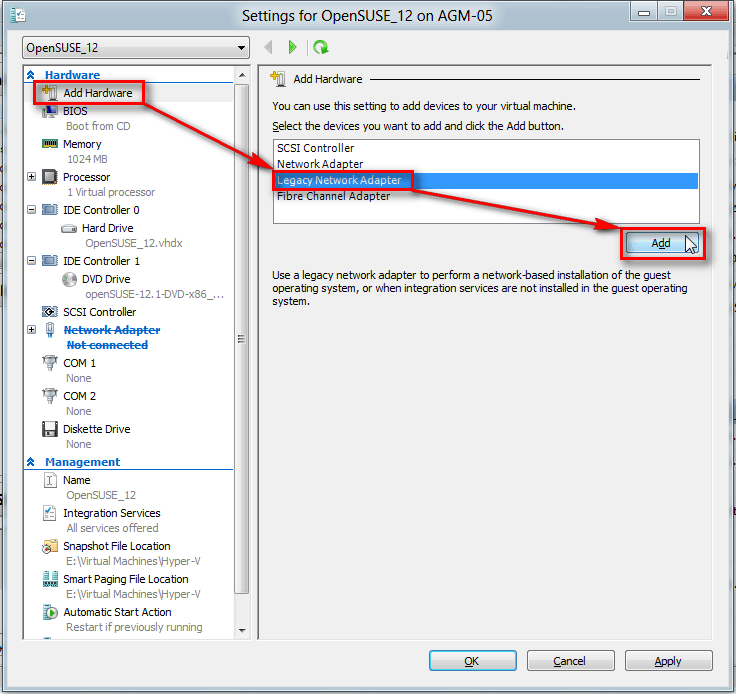
Task: Select the Memory chip icon
Action: 50,144
